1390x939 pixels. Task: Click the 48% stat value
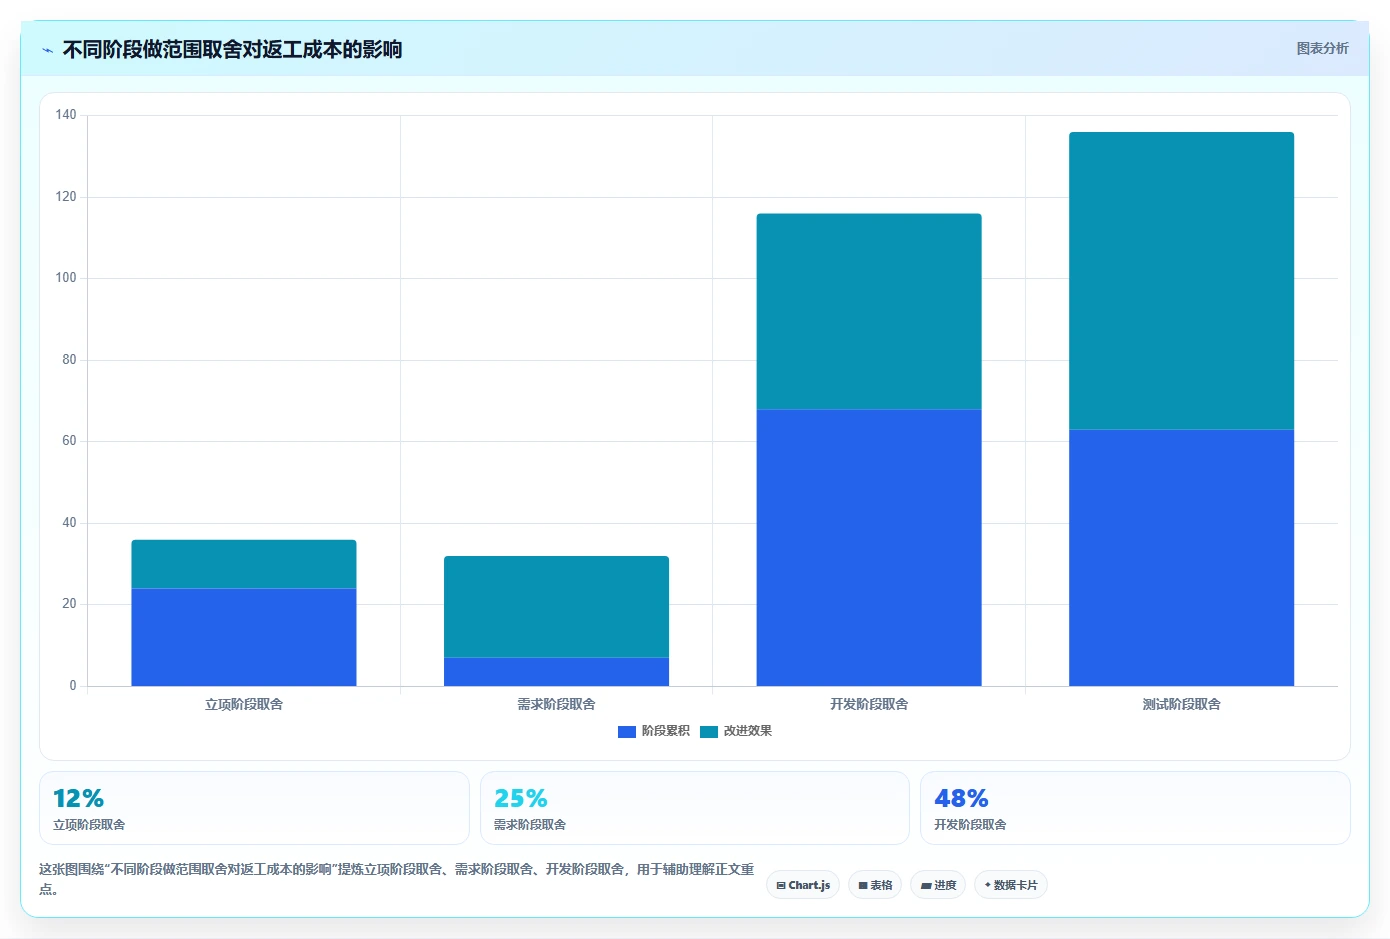pyautogui.click(x=961, y=799)
